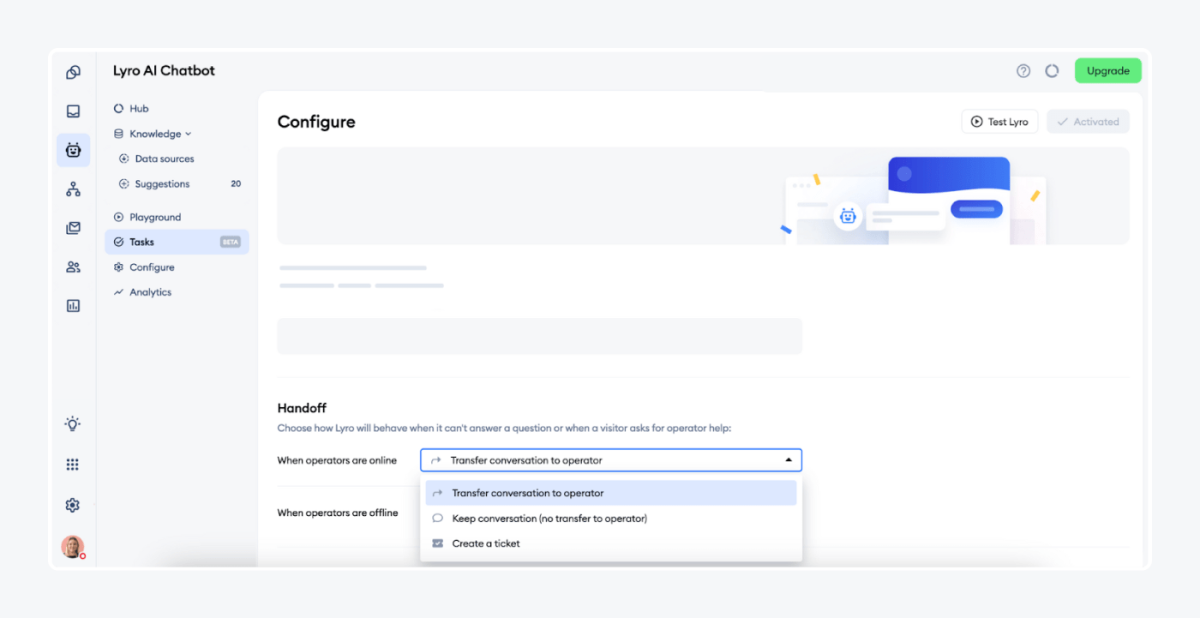Viewport: 1200px width, 618px height.
Task: Switch to the Playground section
Action: [154, 216]
